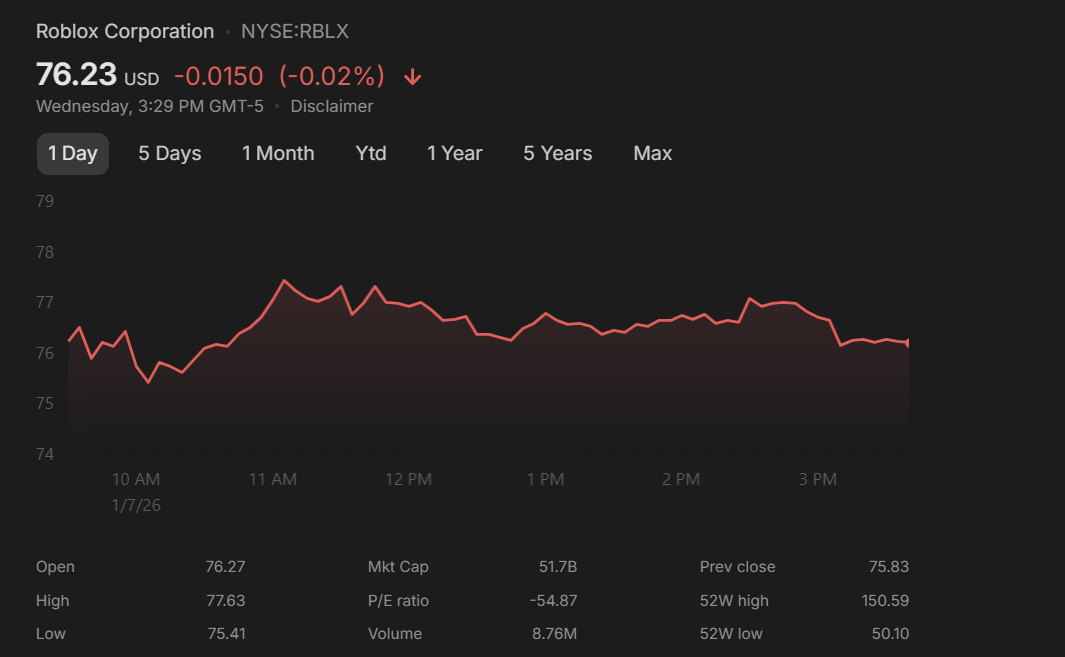Viewport: 1065px width, 657px height.
Task: Click the 1 PM axis label
Action: 545,480
